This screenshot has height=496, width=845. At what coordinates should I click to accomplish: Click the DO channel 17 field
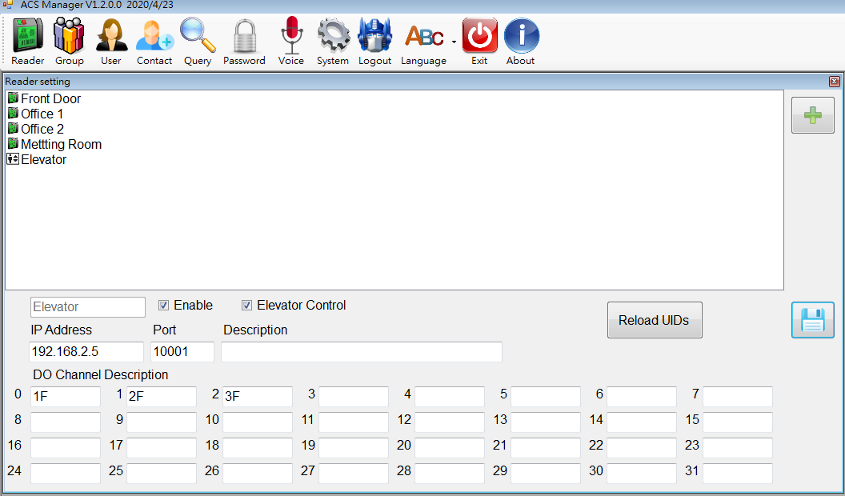click(x=161, y=448)
